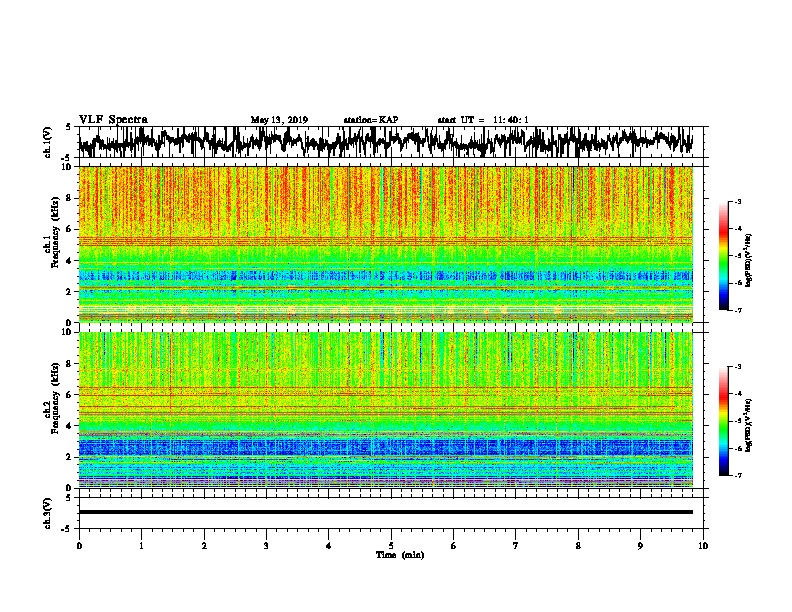Click the ch.1 color bar log(PSD) units label
The height and width of the screenshot is (612, 792).
pyautogui.click(x=749, y=261)
